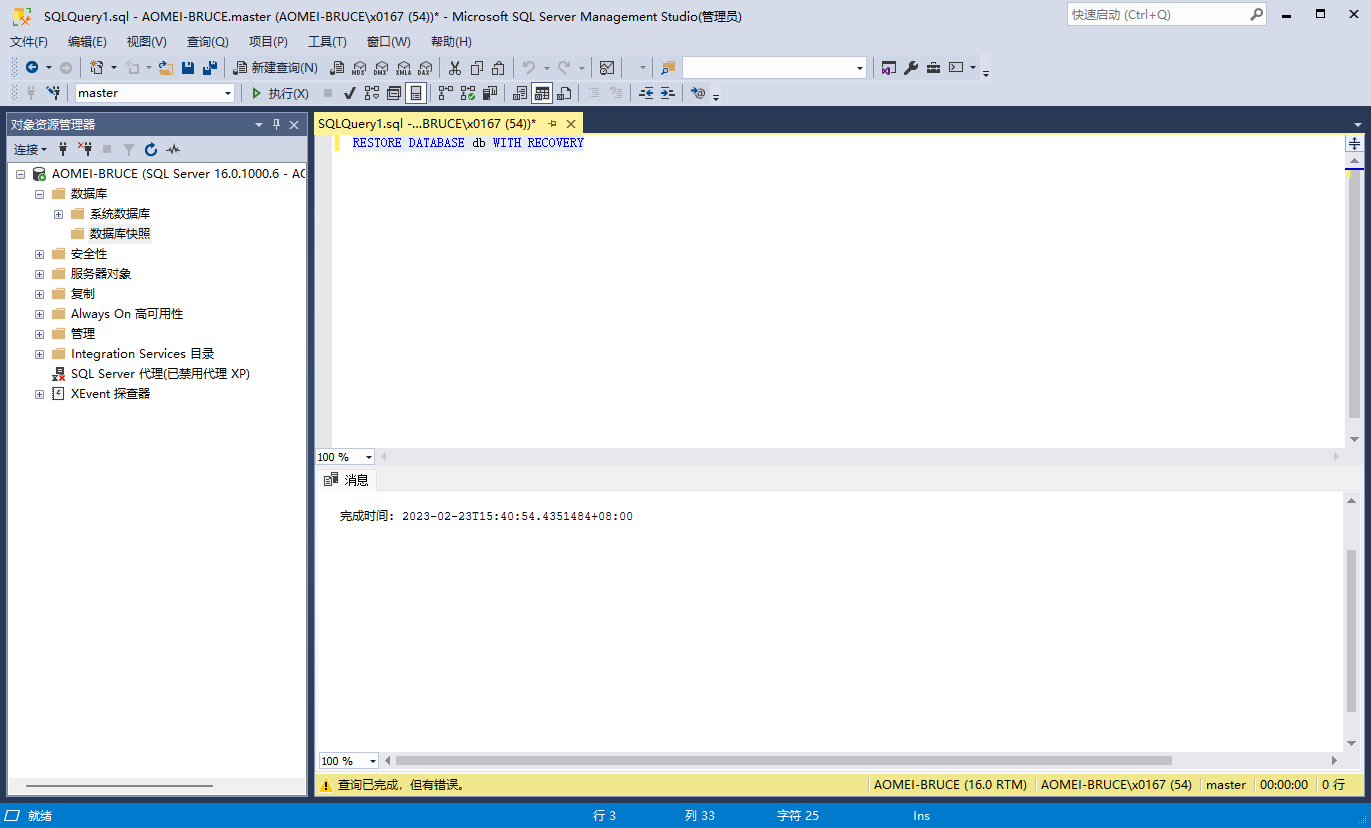Open the 查询(Q) menu
The width and height of the screenshot is (1371, 828).
click(x=207, y=42)
